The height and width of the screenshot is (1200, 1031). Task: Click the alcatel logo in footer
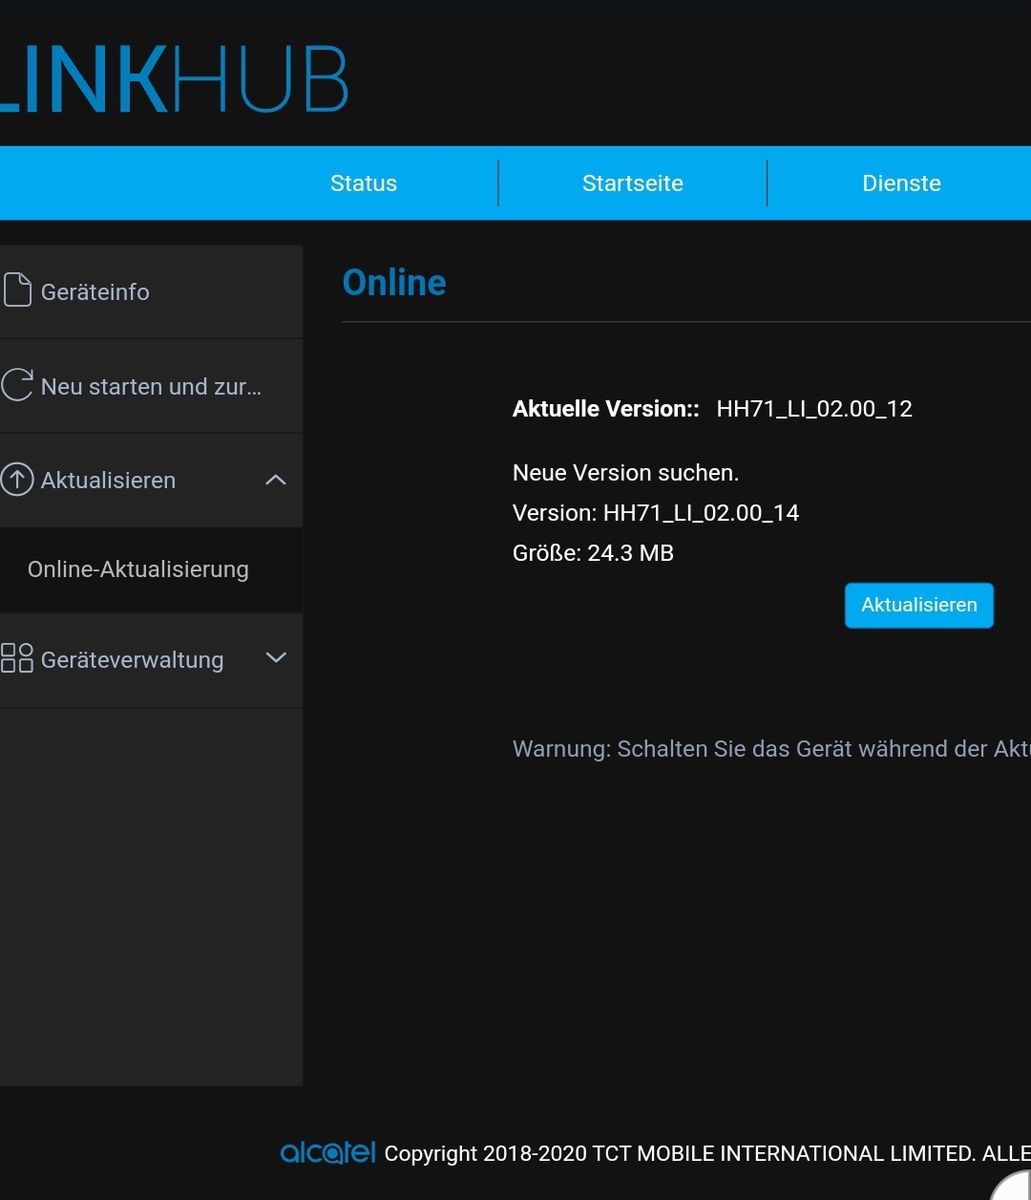(328, 1153)
